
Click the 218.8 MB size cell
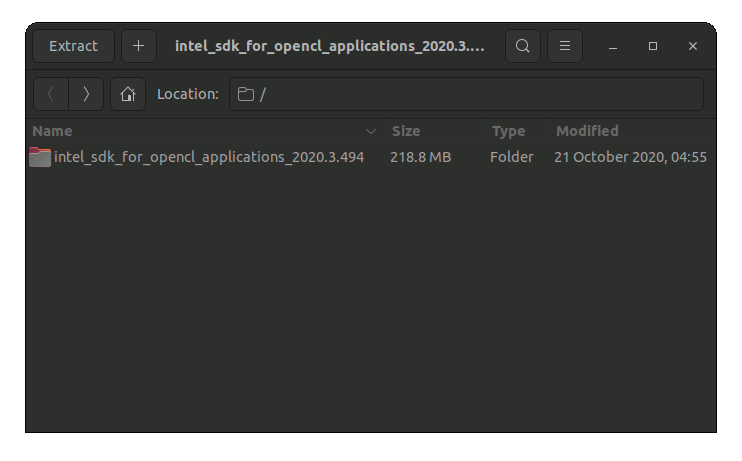pos(421,157)
